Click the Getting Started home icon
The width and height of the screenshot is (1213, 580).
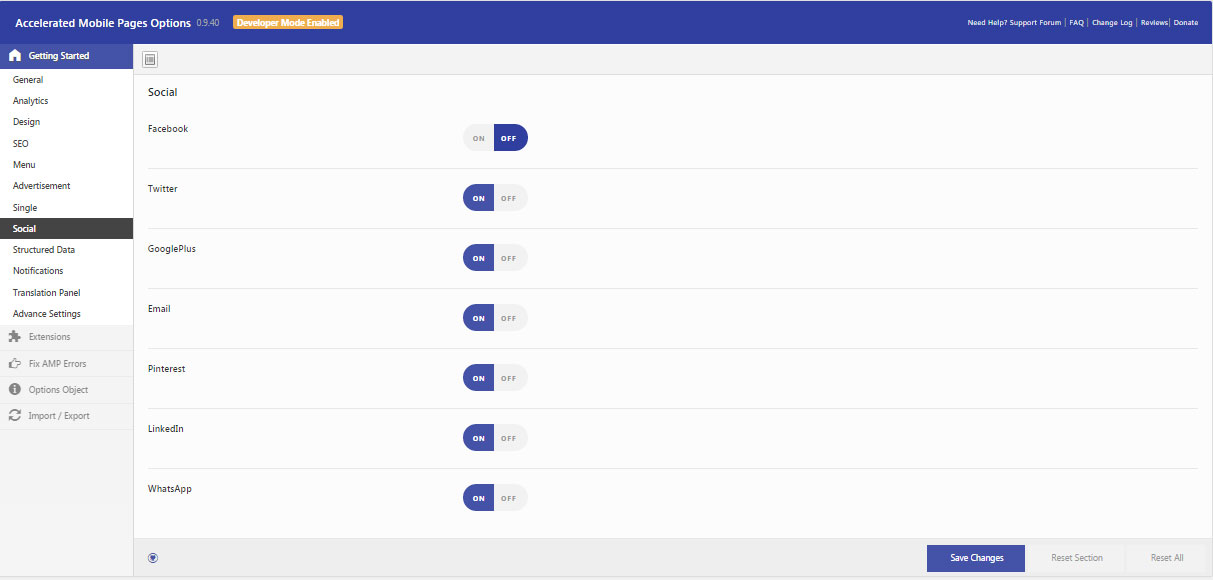[x=15, y=56]
